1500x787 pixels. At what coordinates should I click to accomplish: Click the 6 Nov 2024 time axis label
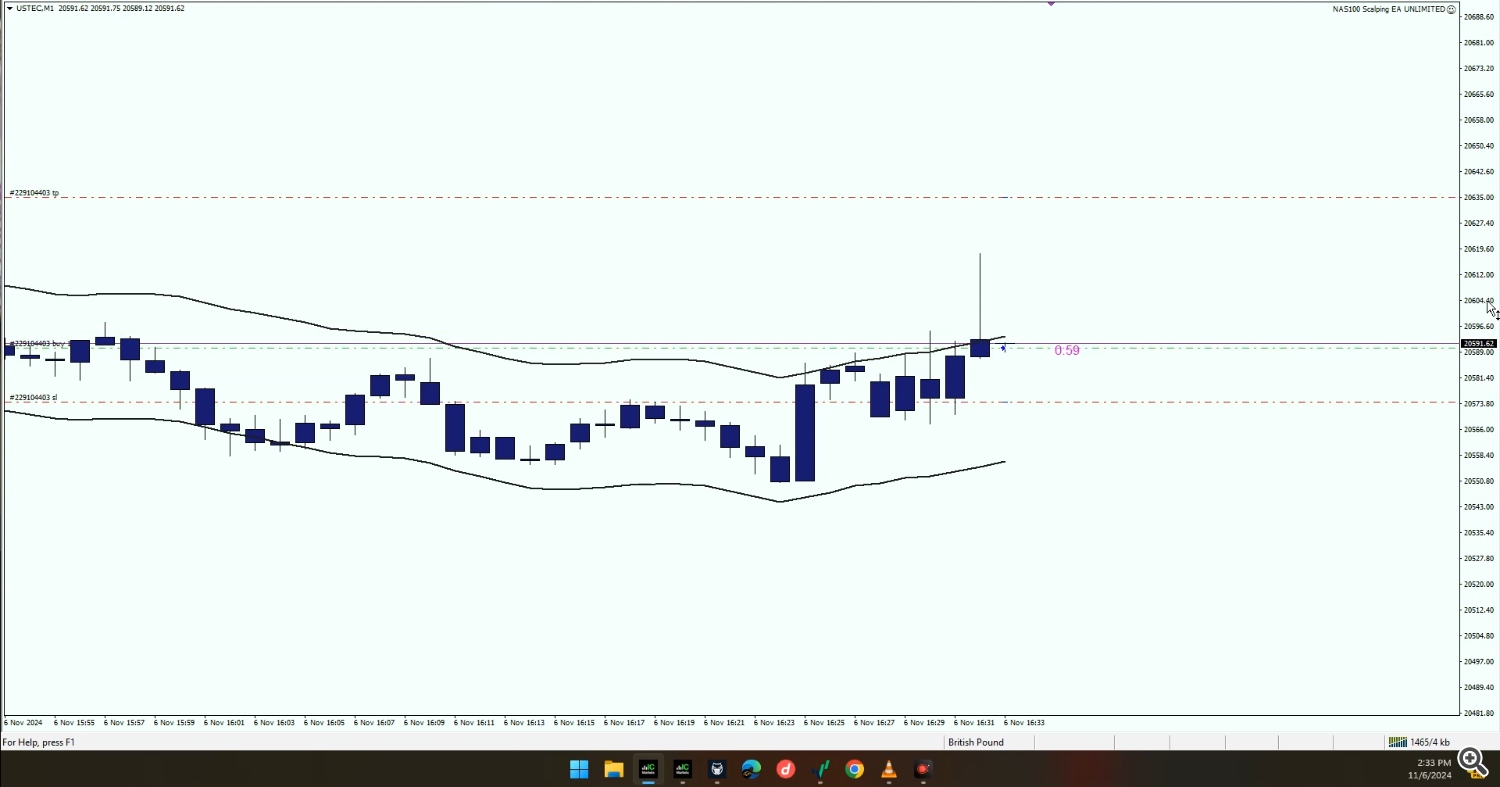(x=24, y=722)
